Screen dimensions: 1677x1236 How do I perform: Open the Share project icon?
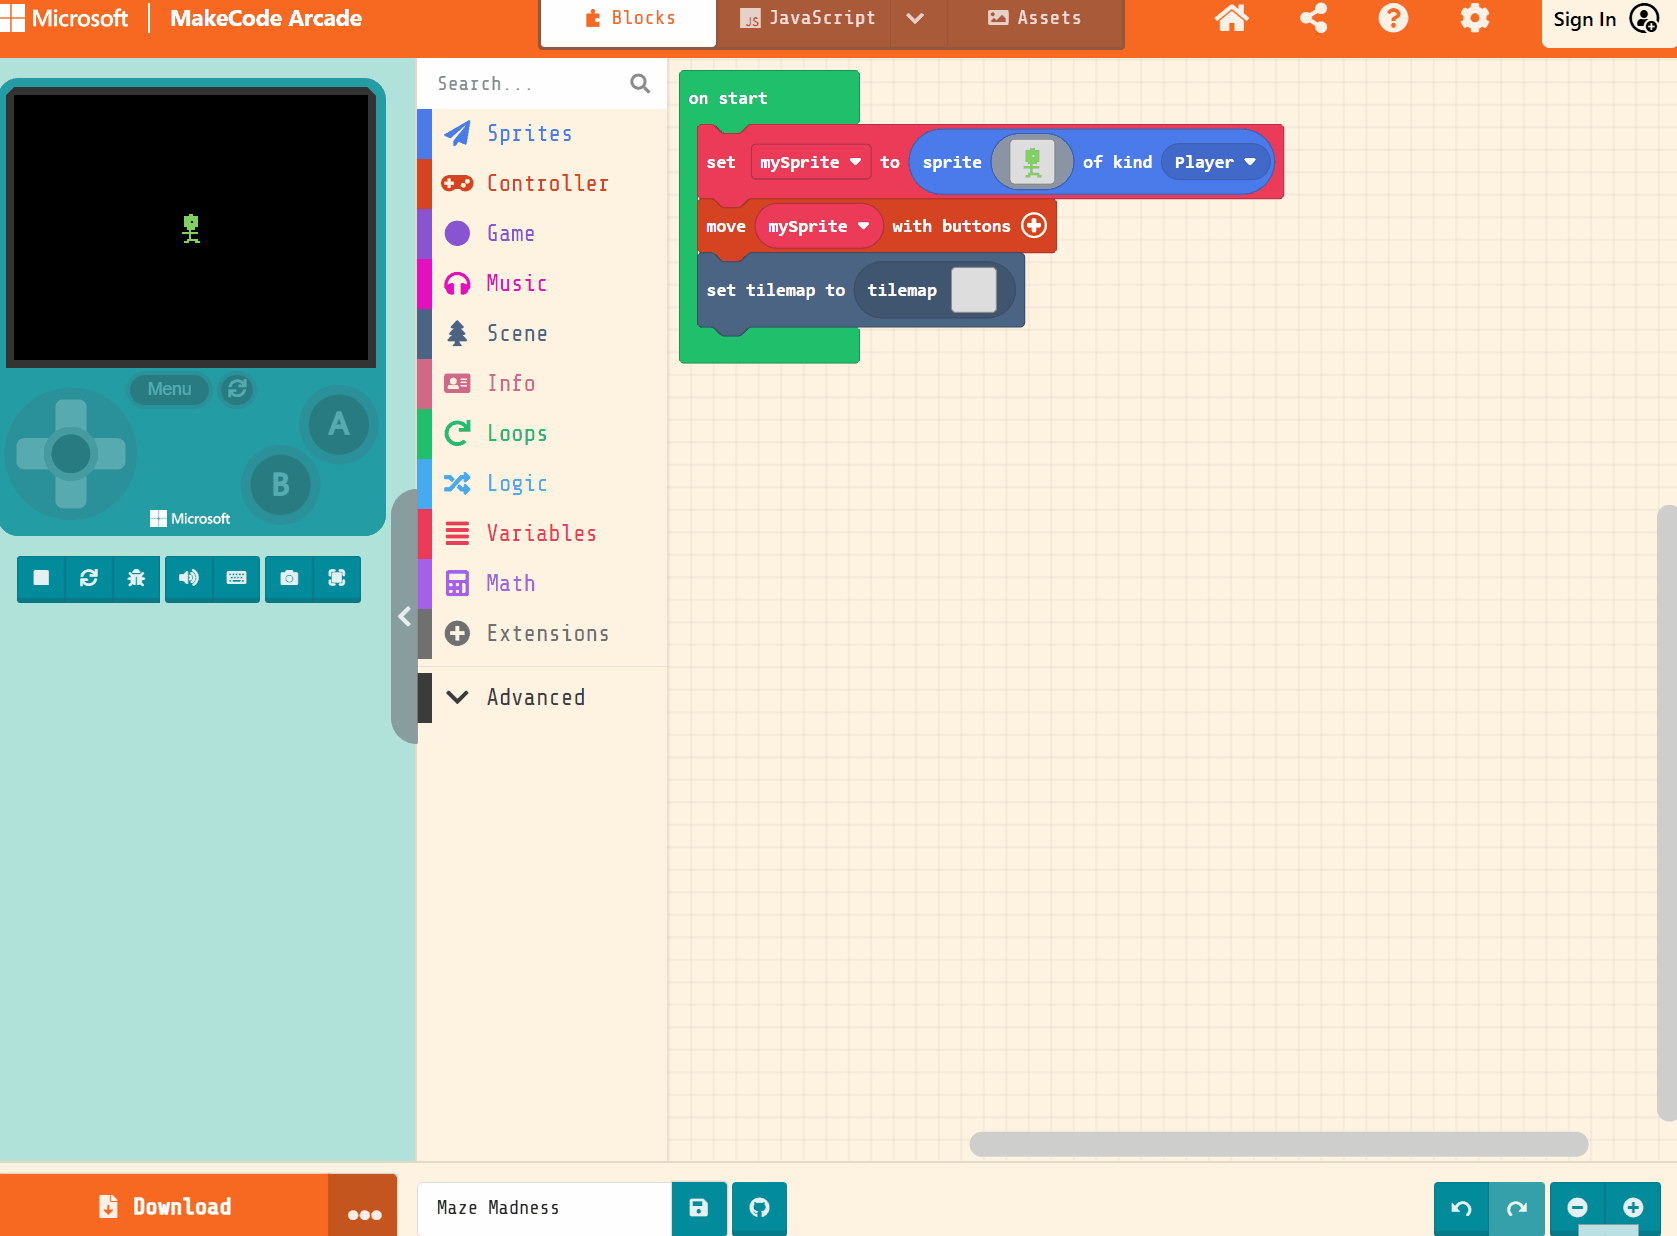1313,19
